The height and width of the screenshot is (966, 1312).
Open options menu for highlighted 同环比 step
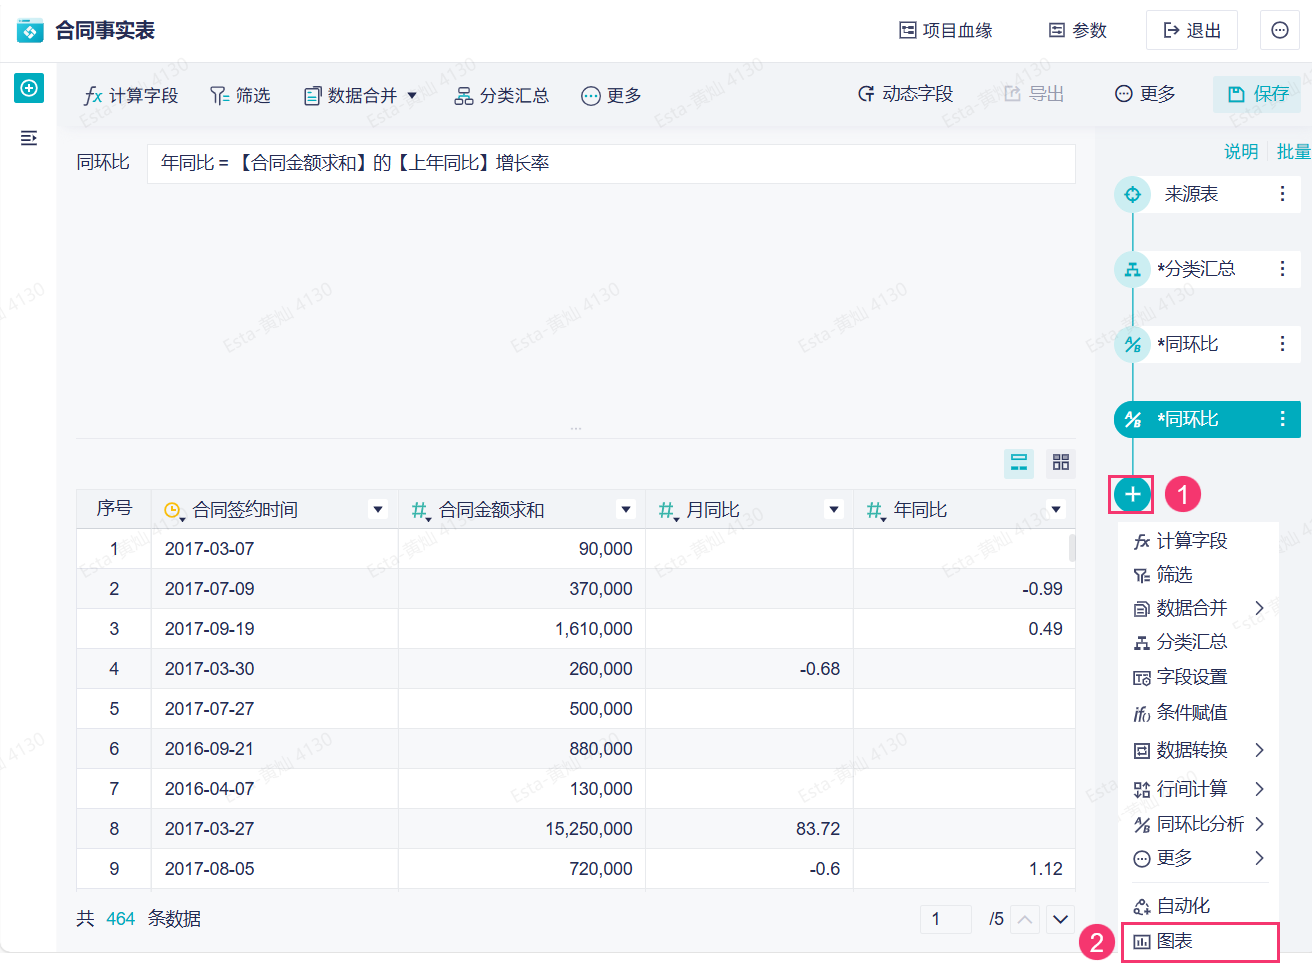click(x=1282, y=419)
